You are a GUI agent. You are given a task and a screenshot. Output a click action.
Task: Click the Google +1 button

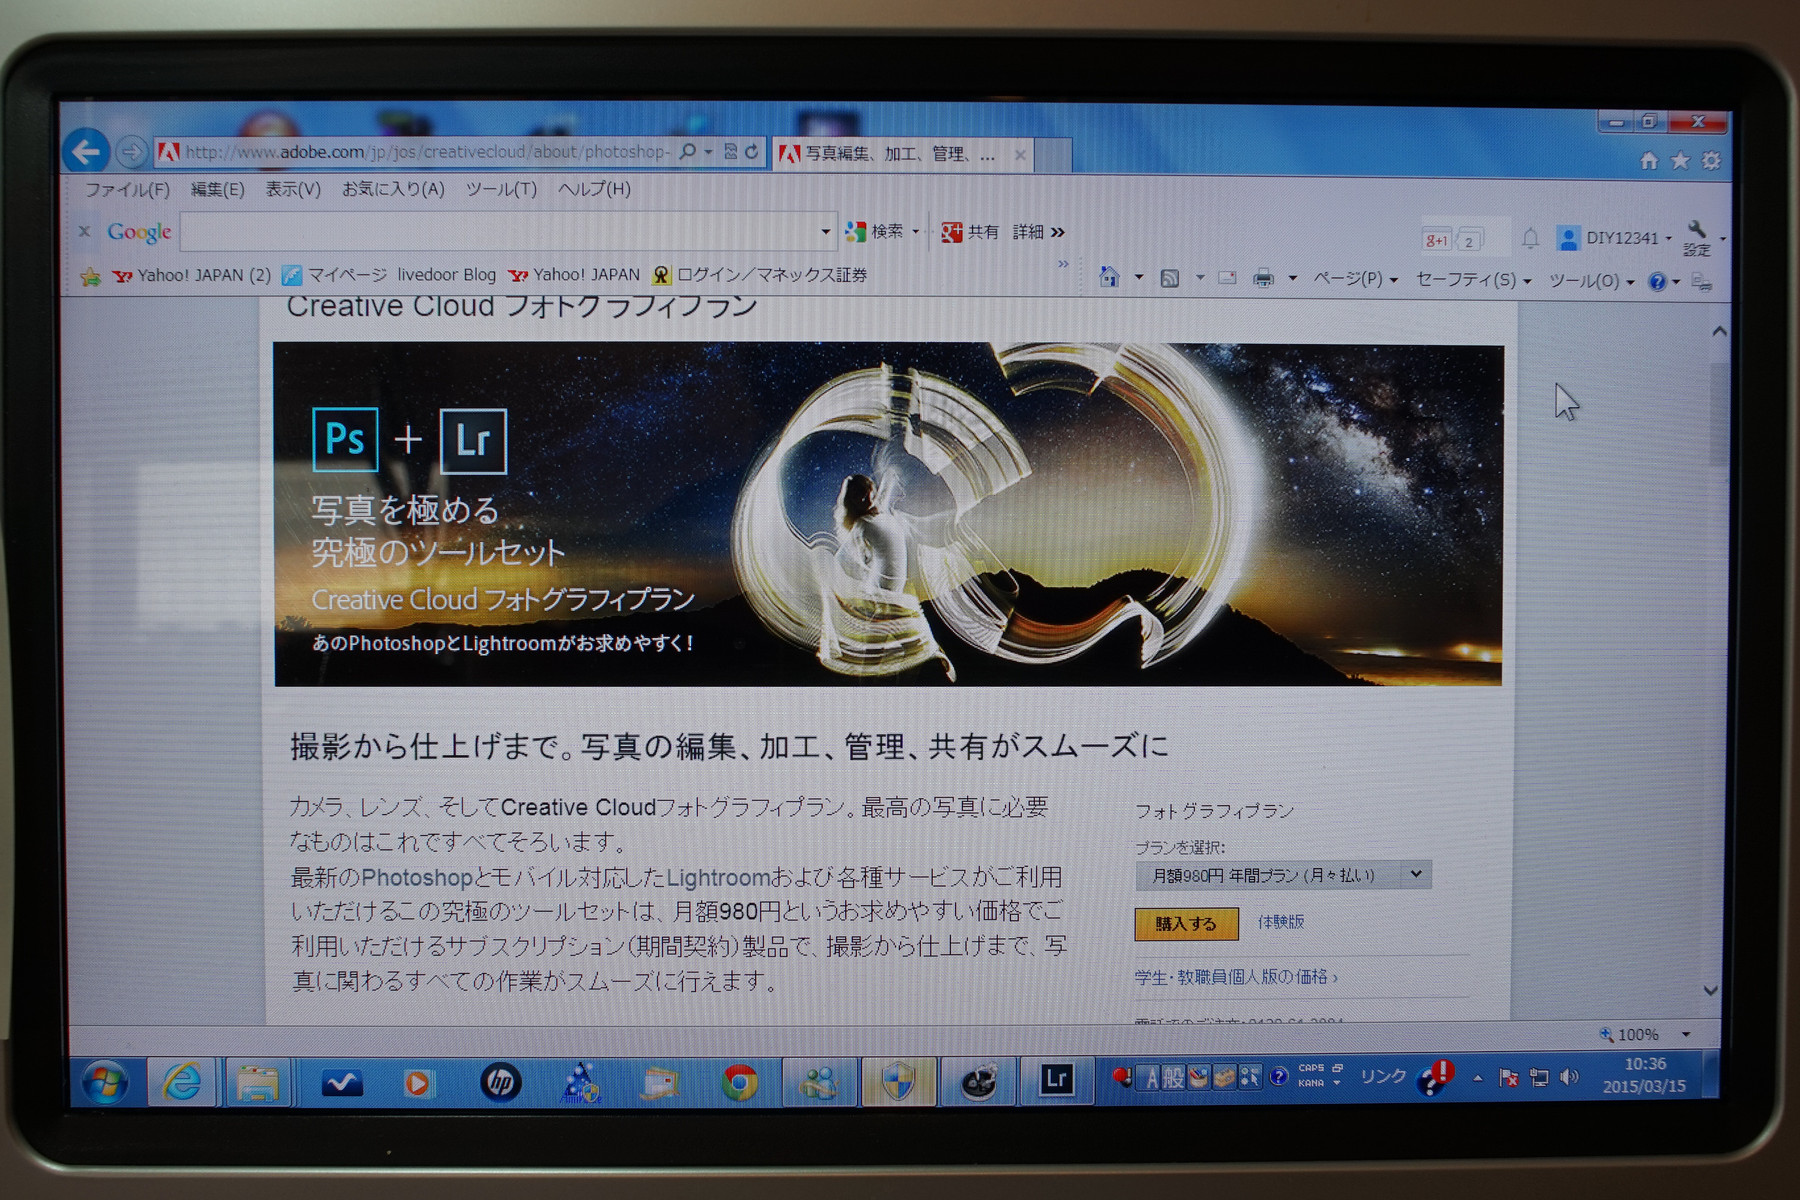(x=1437, y=240)
